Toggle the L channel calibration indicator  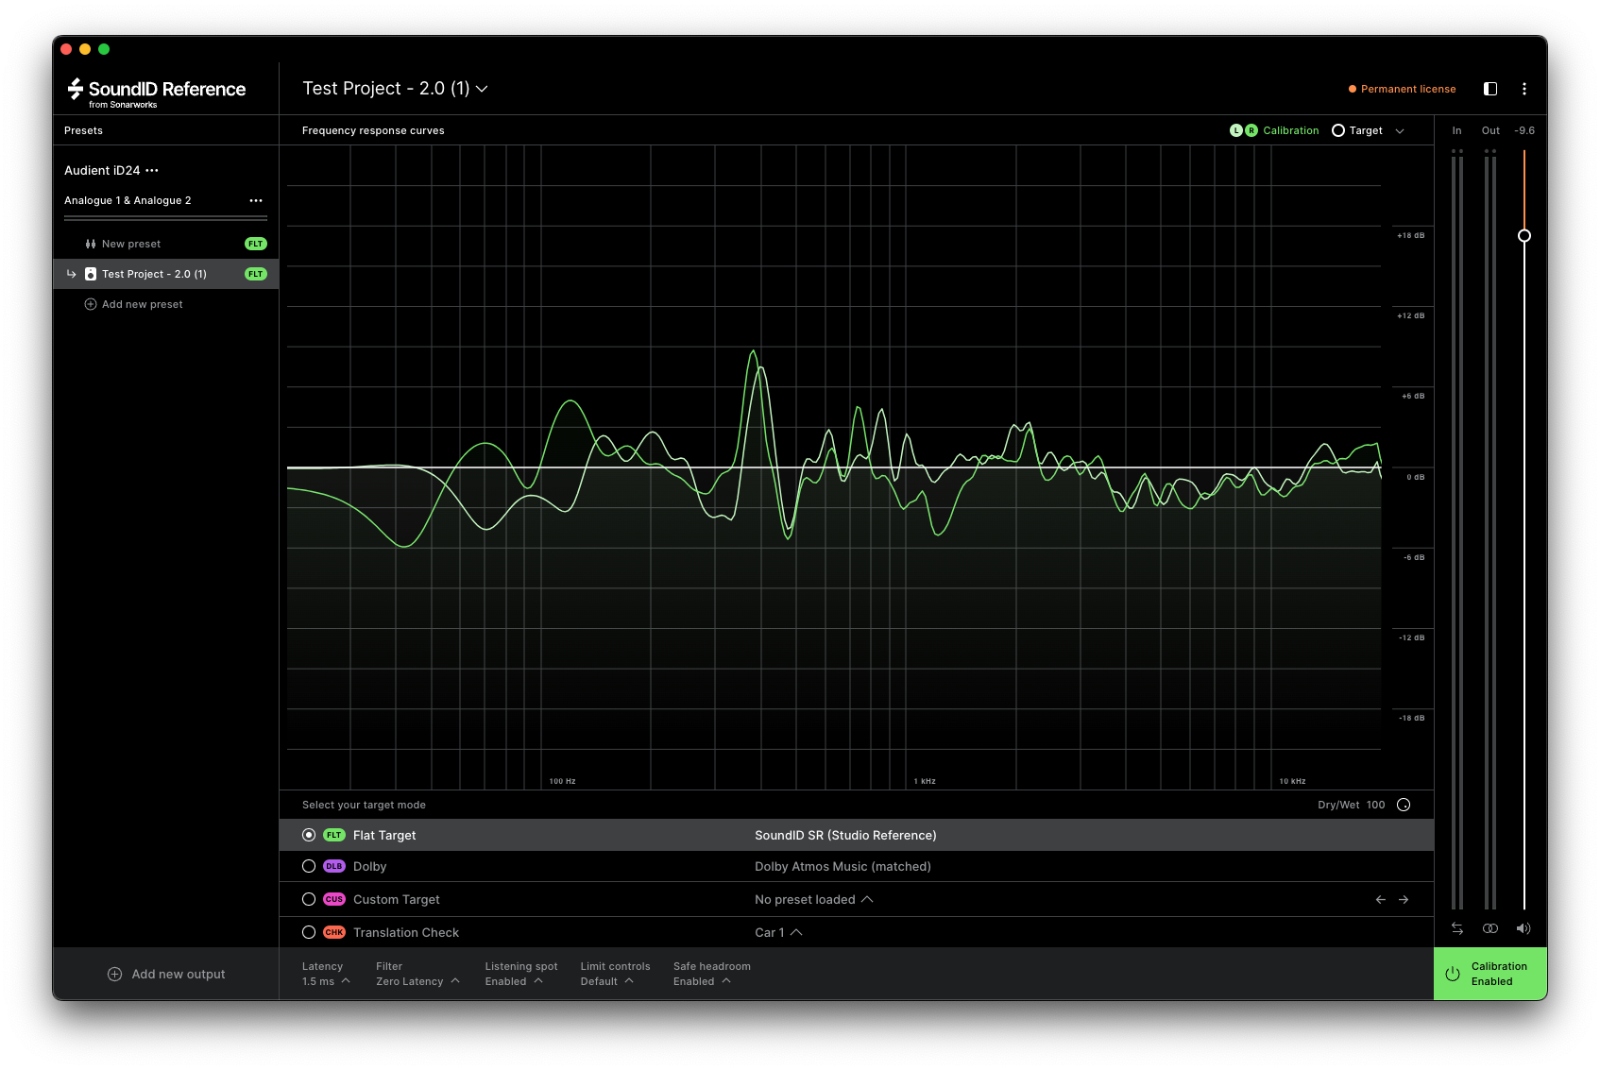tap(1237, 130)
